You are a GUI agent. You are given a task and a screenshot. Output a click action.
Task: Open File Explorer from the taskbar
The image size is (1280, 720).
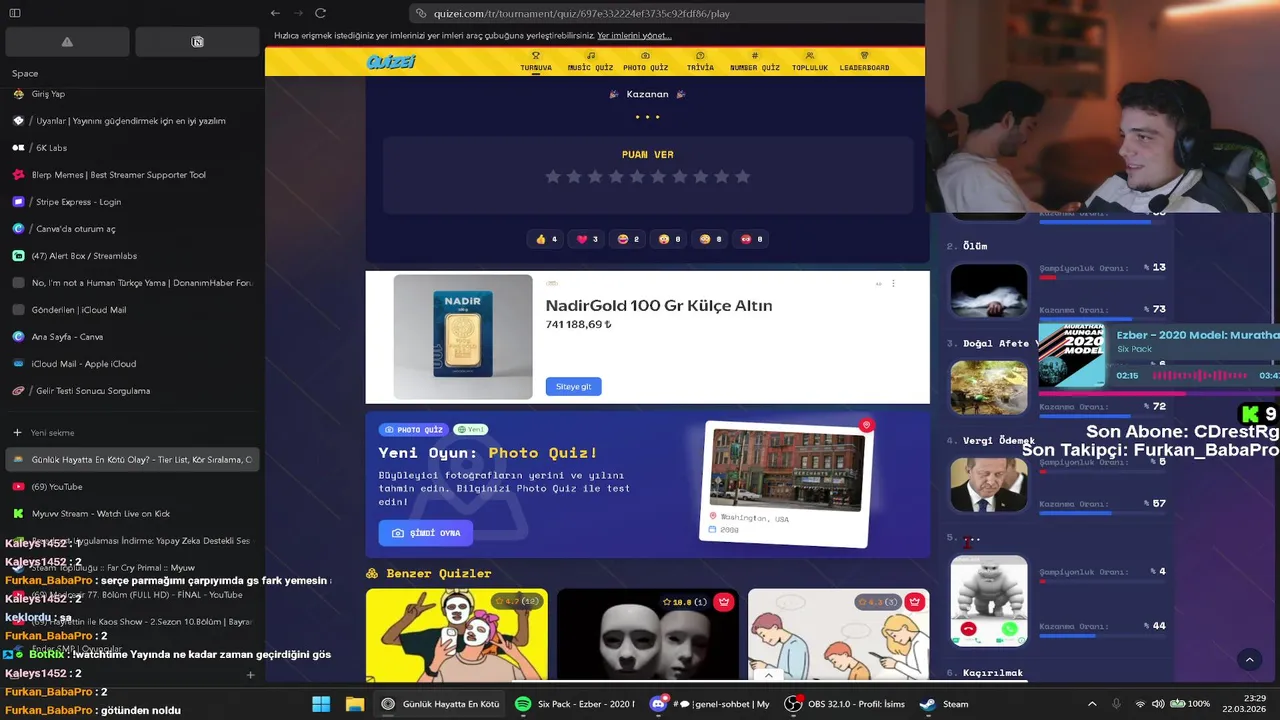[x=355, y=704]
